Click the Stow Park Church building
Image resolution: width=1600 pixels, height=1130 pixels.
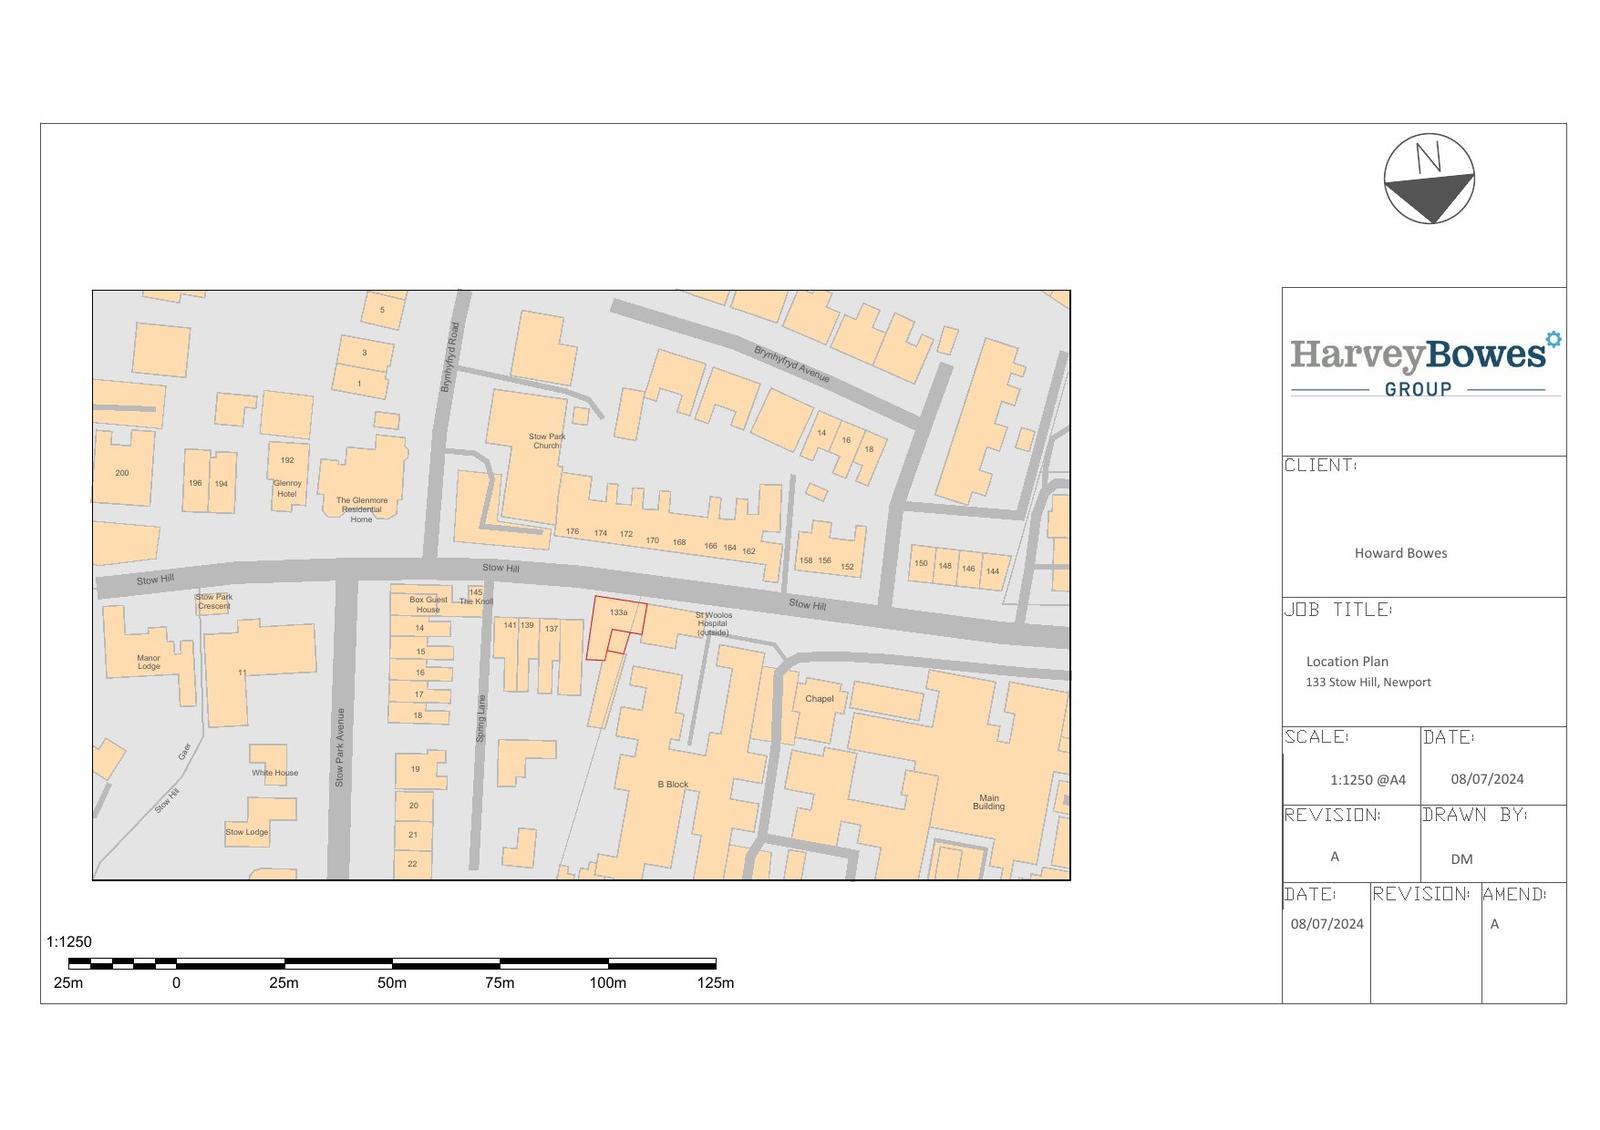coord(546,440)
